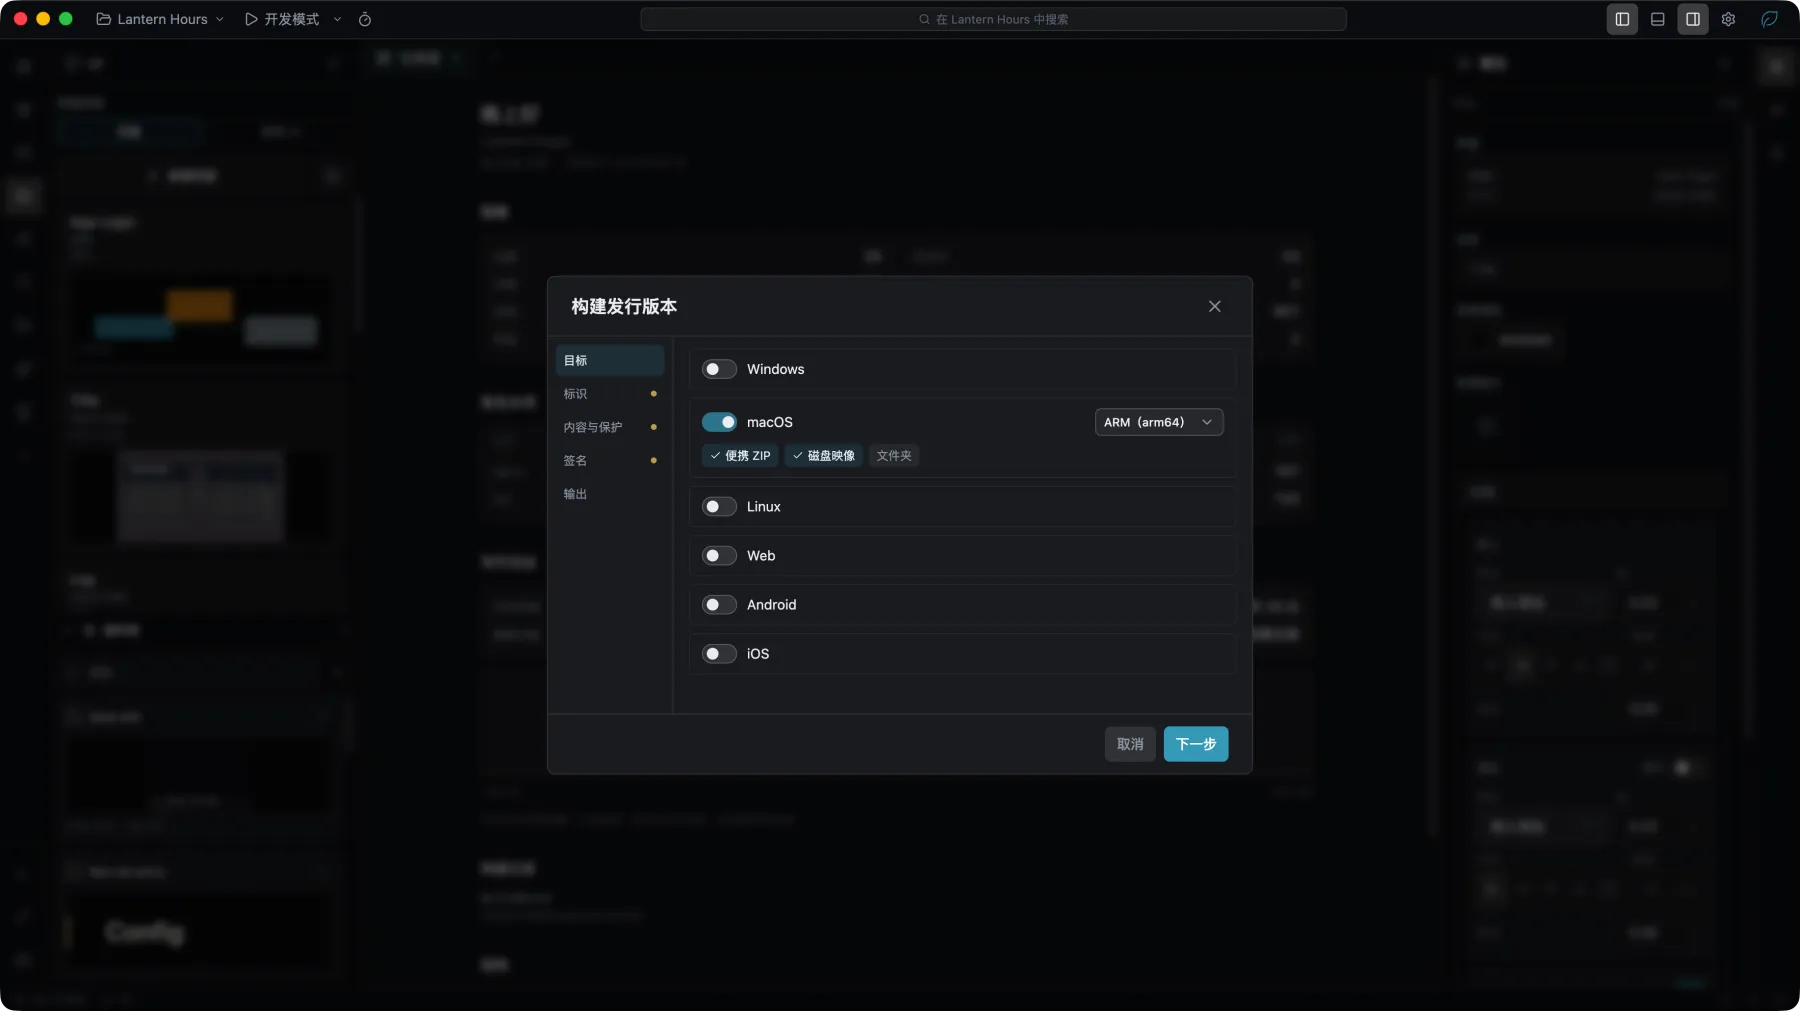Check the 文件夹 package option

(894, 456)
